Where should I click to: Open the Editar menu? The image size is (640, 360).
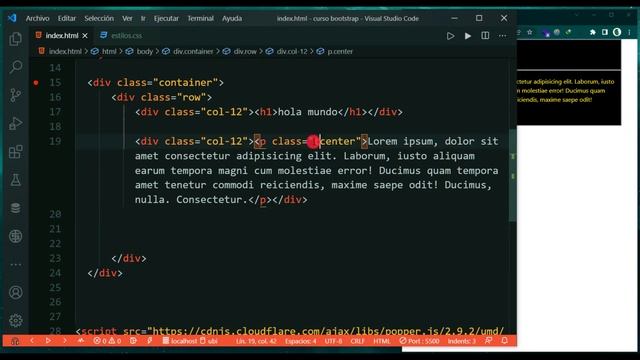(x=67, y=18)
